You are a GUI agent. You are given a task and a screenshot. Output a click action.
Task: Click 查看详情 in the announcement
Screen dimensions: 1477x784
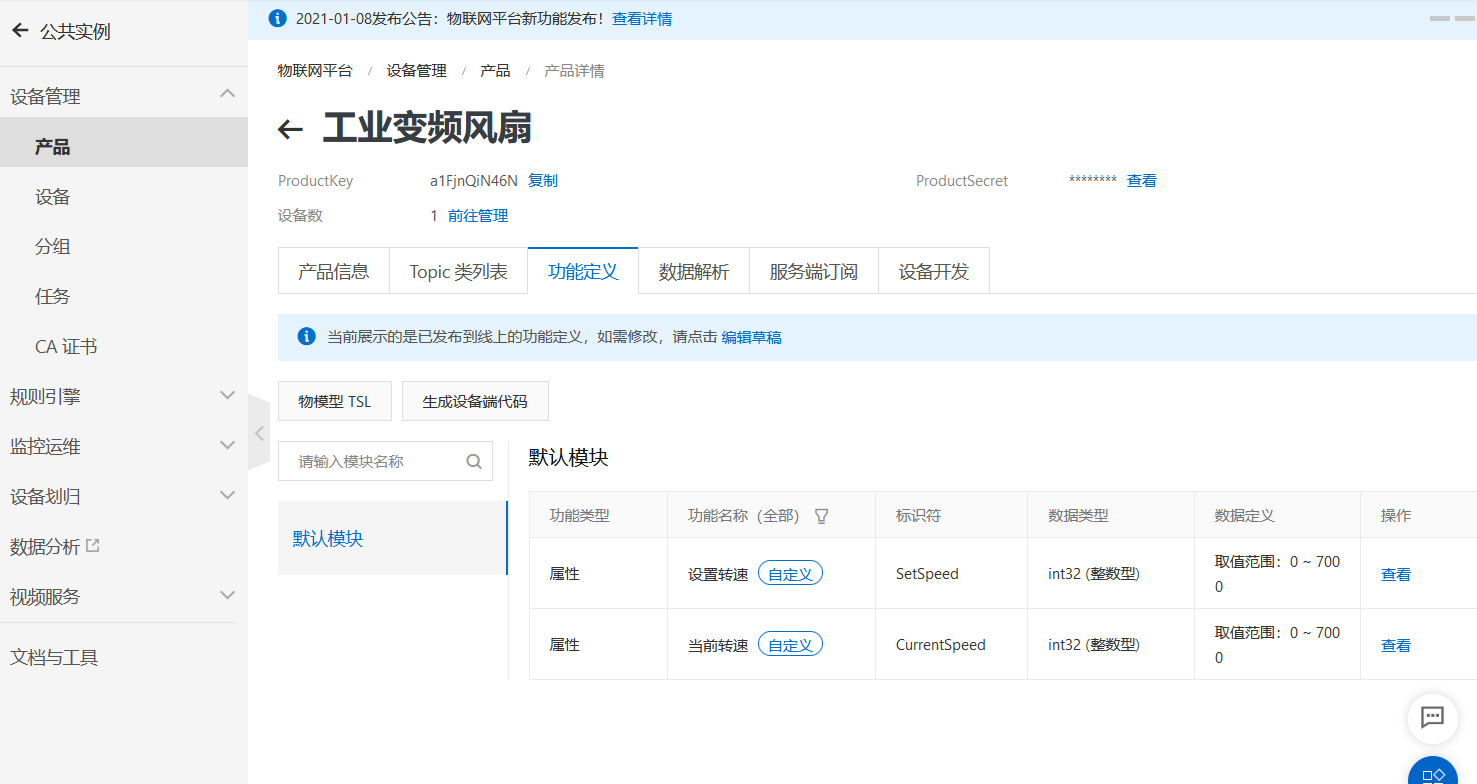pos(642,18)
